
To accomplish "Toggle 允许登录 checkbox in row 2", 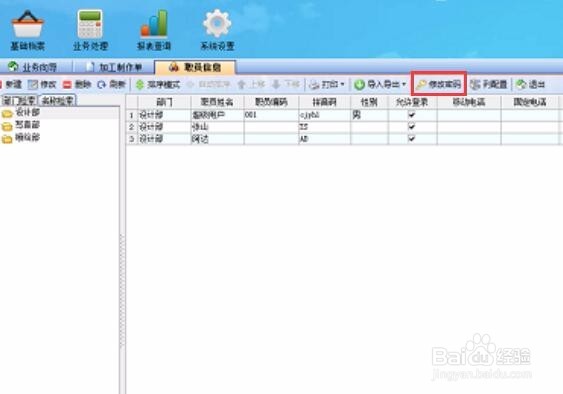I will pyautogui.click(x=412, y=126).
